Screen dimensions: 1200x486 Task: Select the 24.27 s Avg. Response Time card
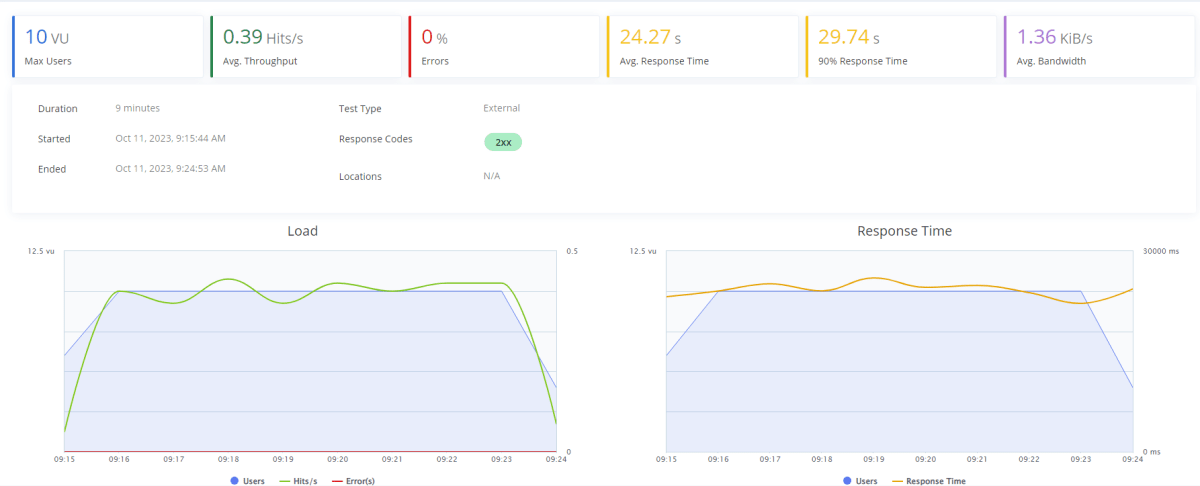point(702,46)
